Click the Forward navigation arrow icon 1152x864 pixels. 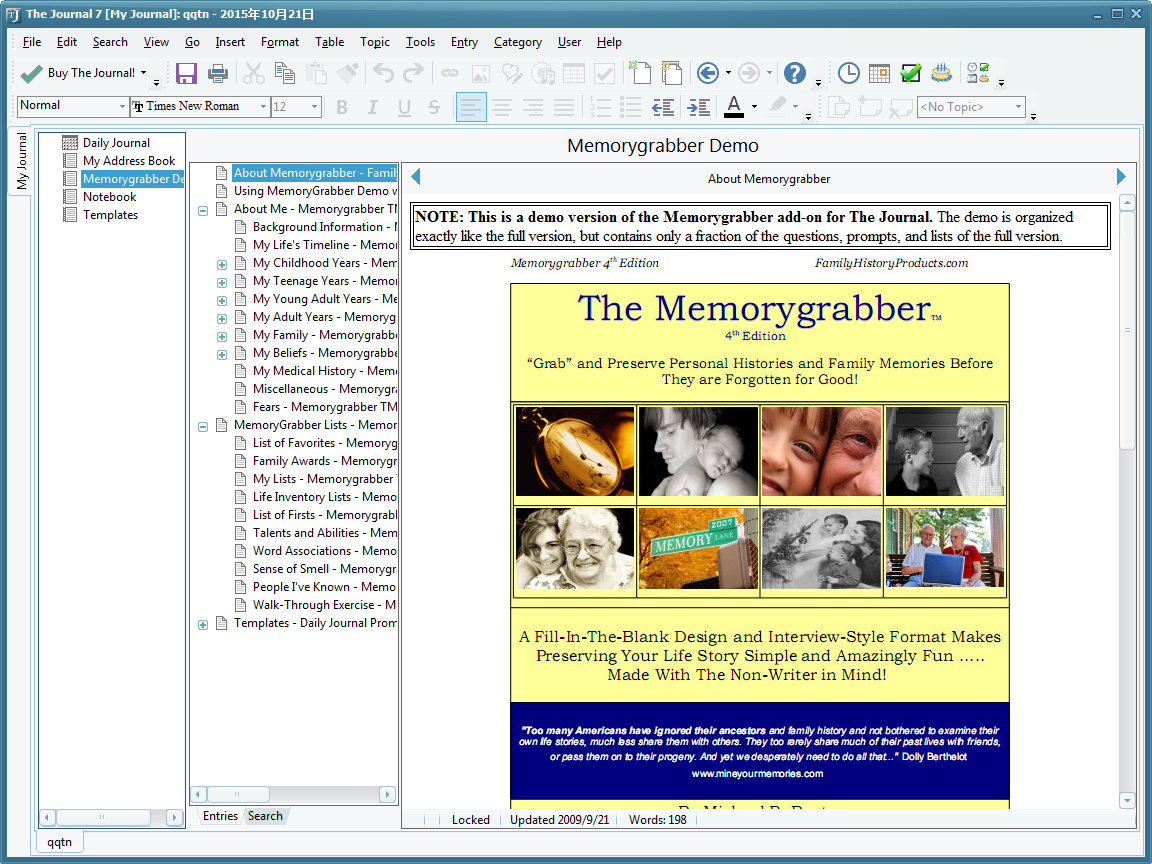tap(749, 73)
